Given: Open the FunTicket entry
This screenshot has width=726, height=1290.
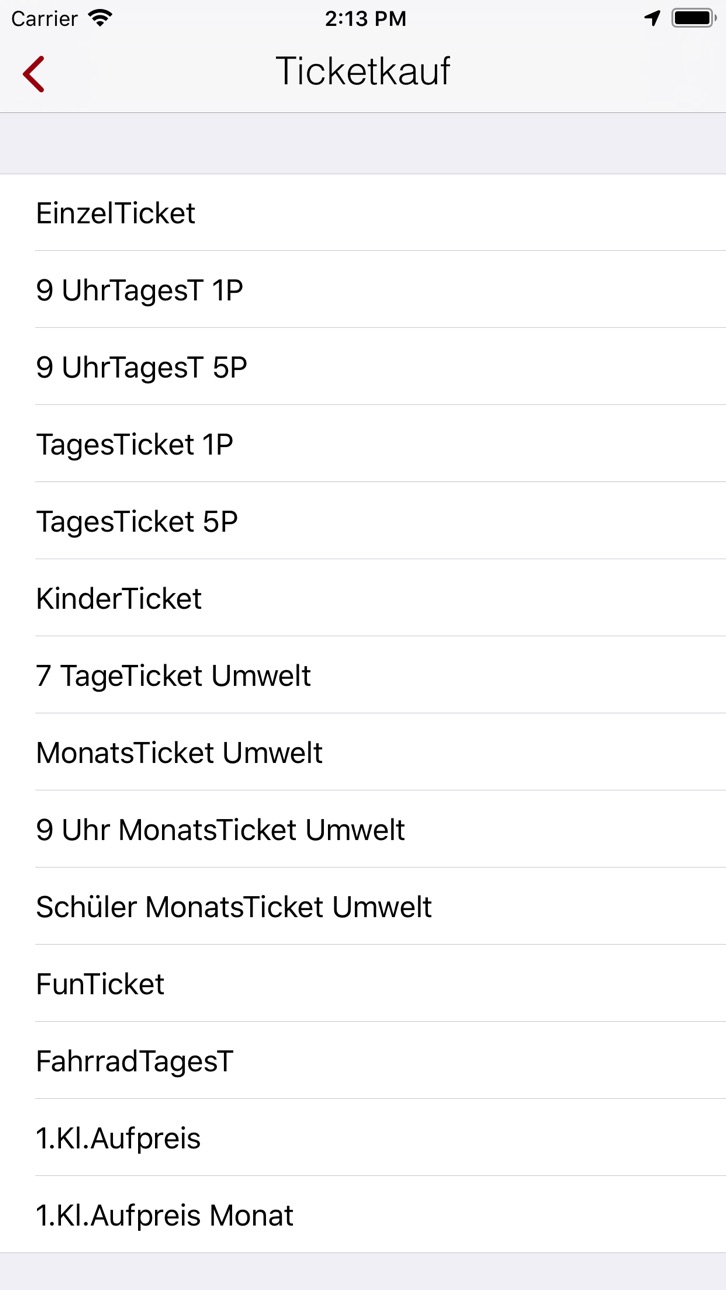Looking at the screenshot, I should coord(363,983).
